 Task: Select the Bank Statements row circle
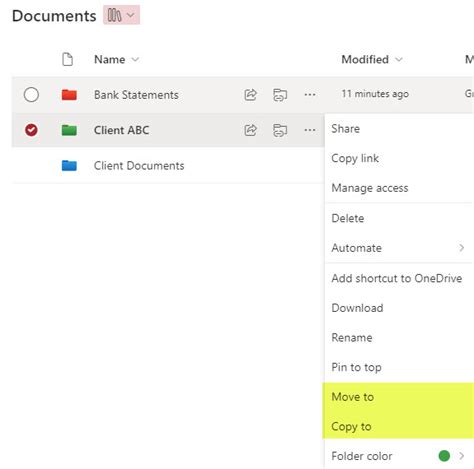[31, 95]
